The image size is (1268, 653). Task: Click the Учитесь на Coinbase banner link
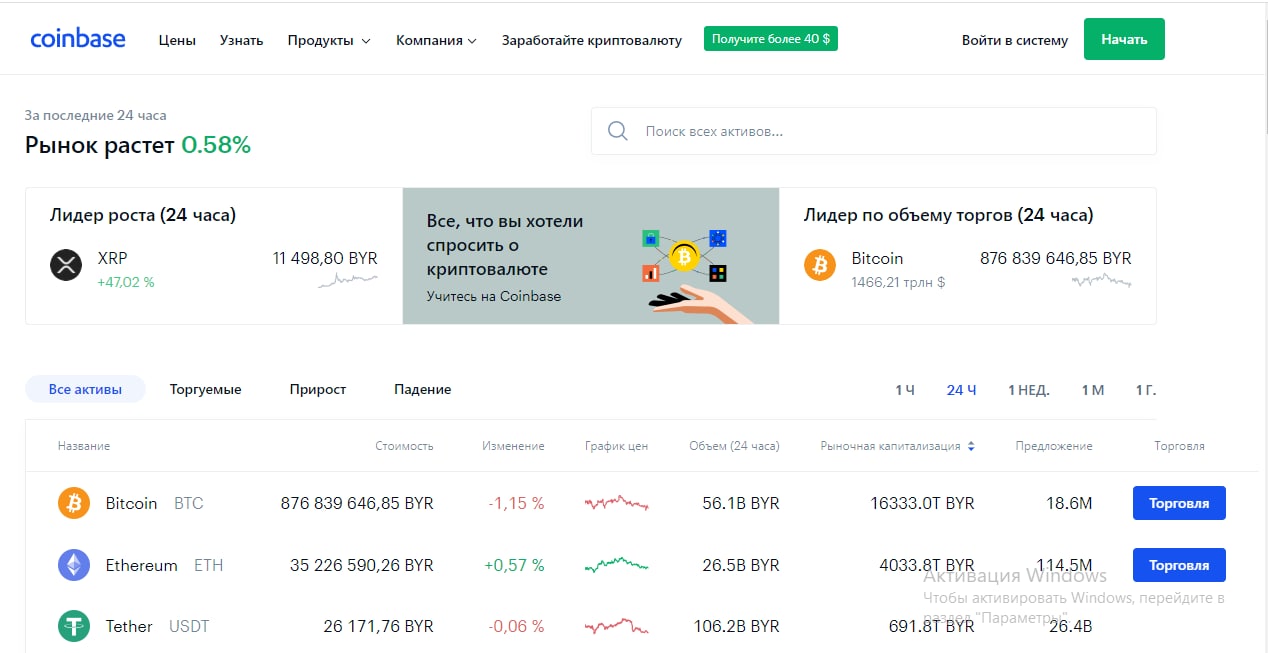(494, 296)
